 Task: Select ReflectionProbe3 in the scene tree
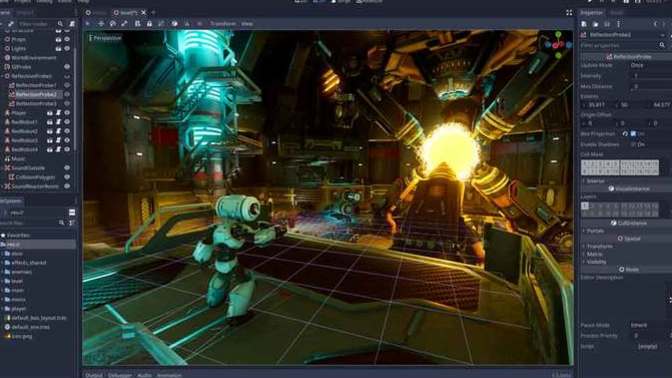tap(36, 103)
